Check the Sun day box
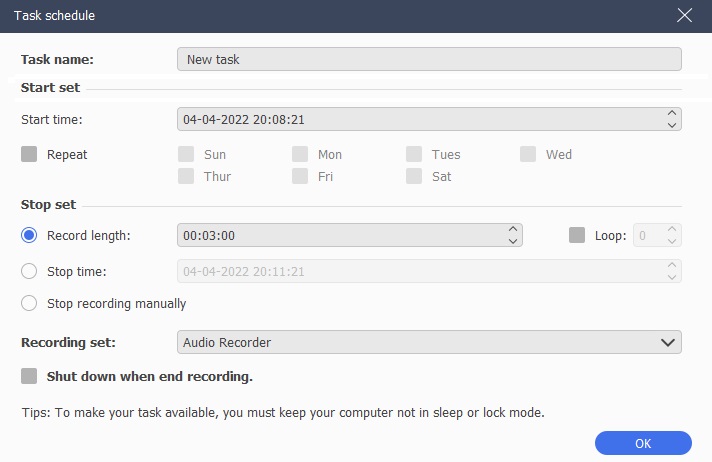This screenshot has width=712, height=462. coord(186,154)
